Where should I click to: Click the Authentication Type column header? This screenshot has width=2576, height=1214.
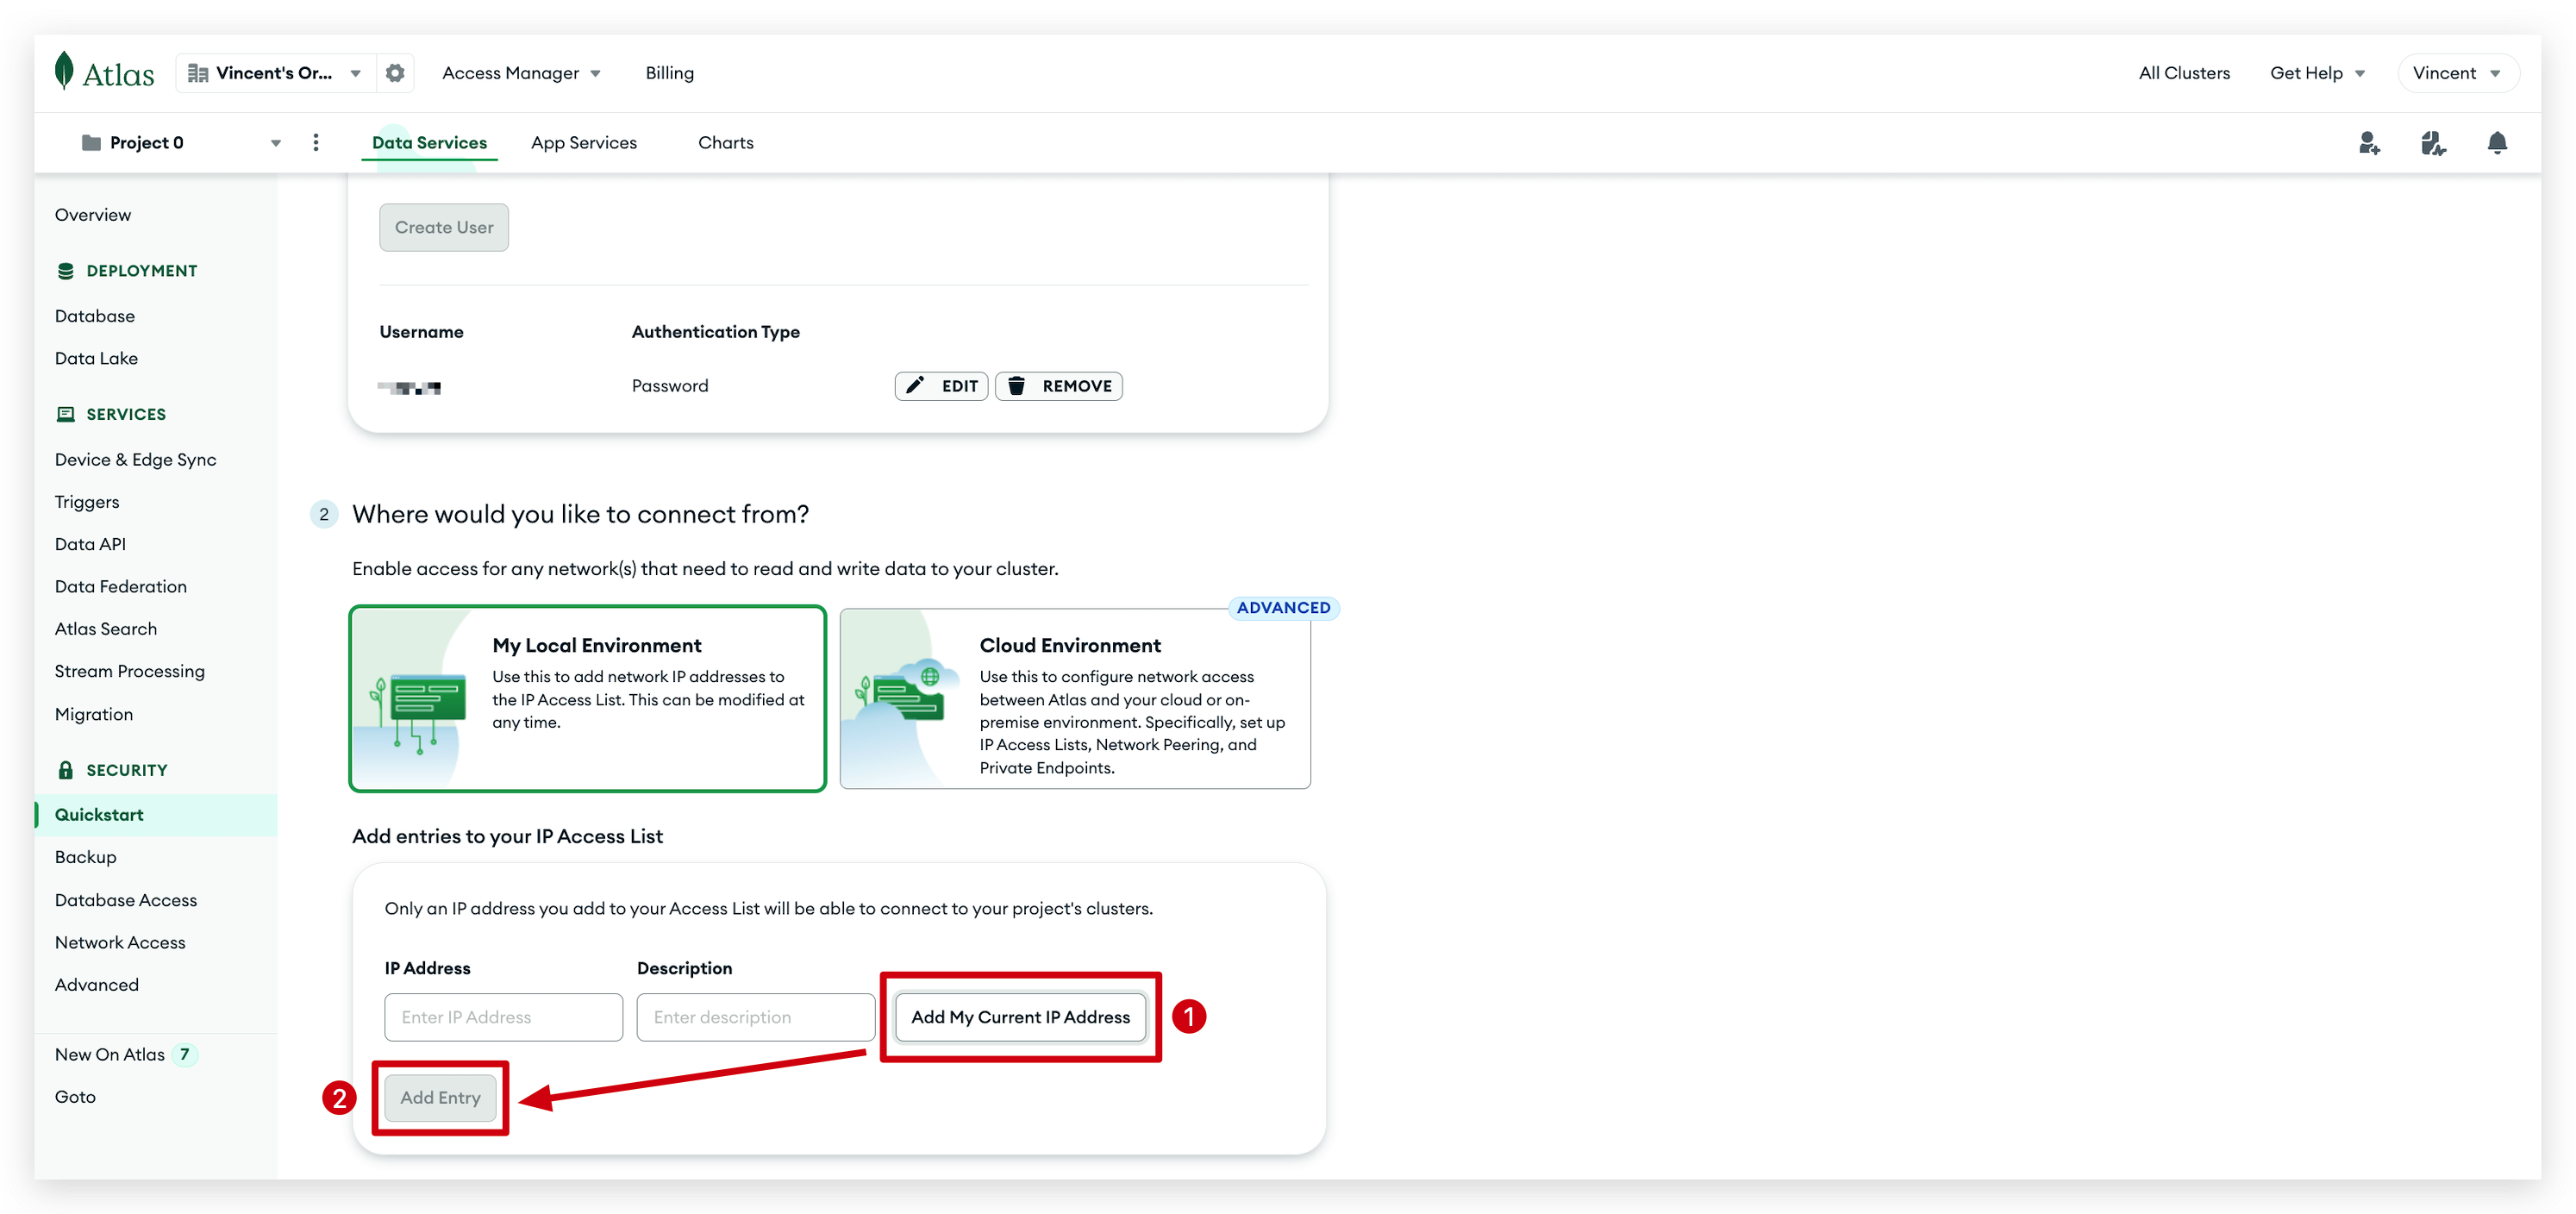tap(715, 332)
